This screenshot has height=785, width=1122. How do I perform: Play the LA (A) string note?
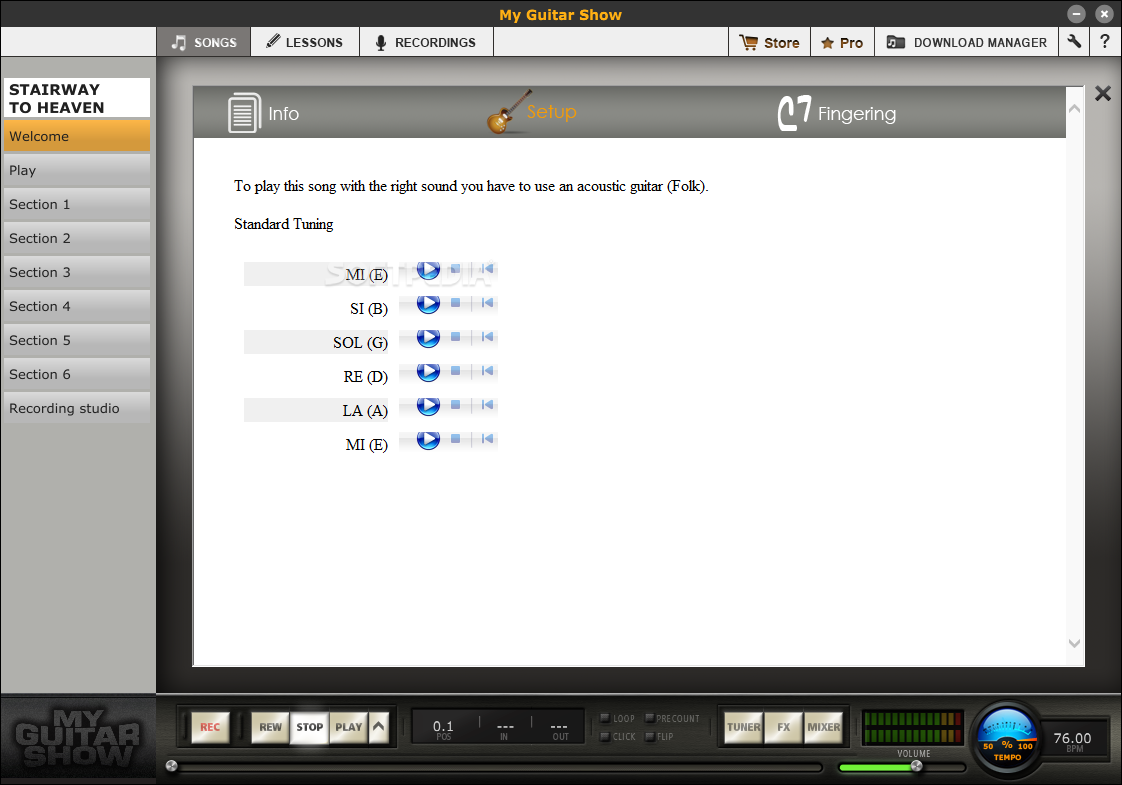click(x=428, y=406)
